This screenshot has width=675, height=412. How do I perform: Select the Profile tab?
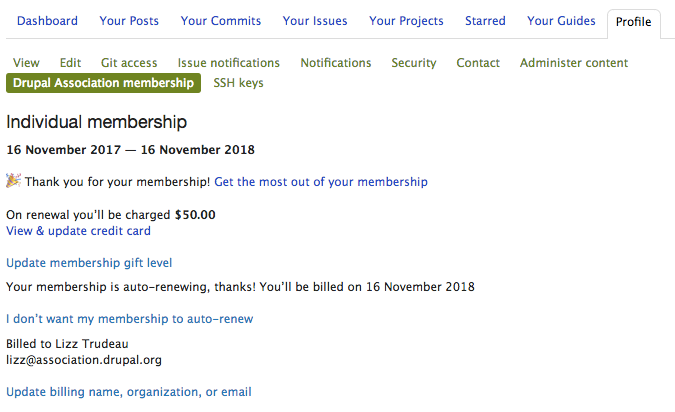[634, 22]
